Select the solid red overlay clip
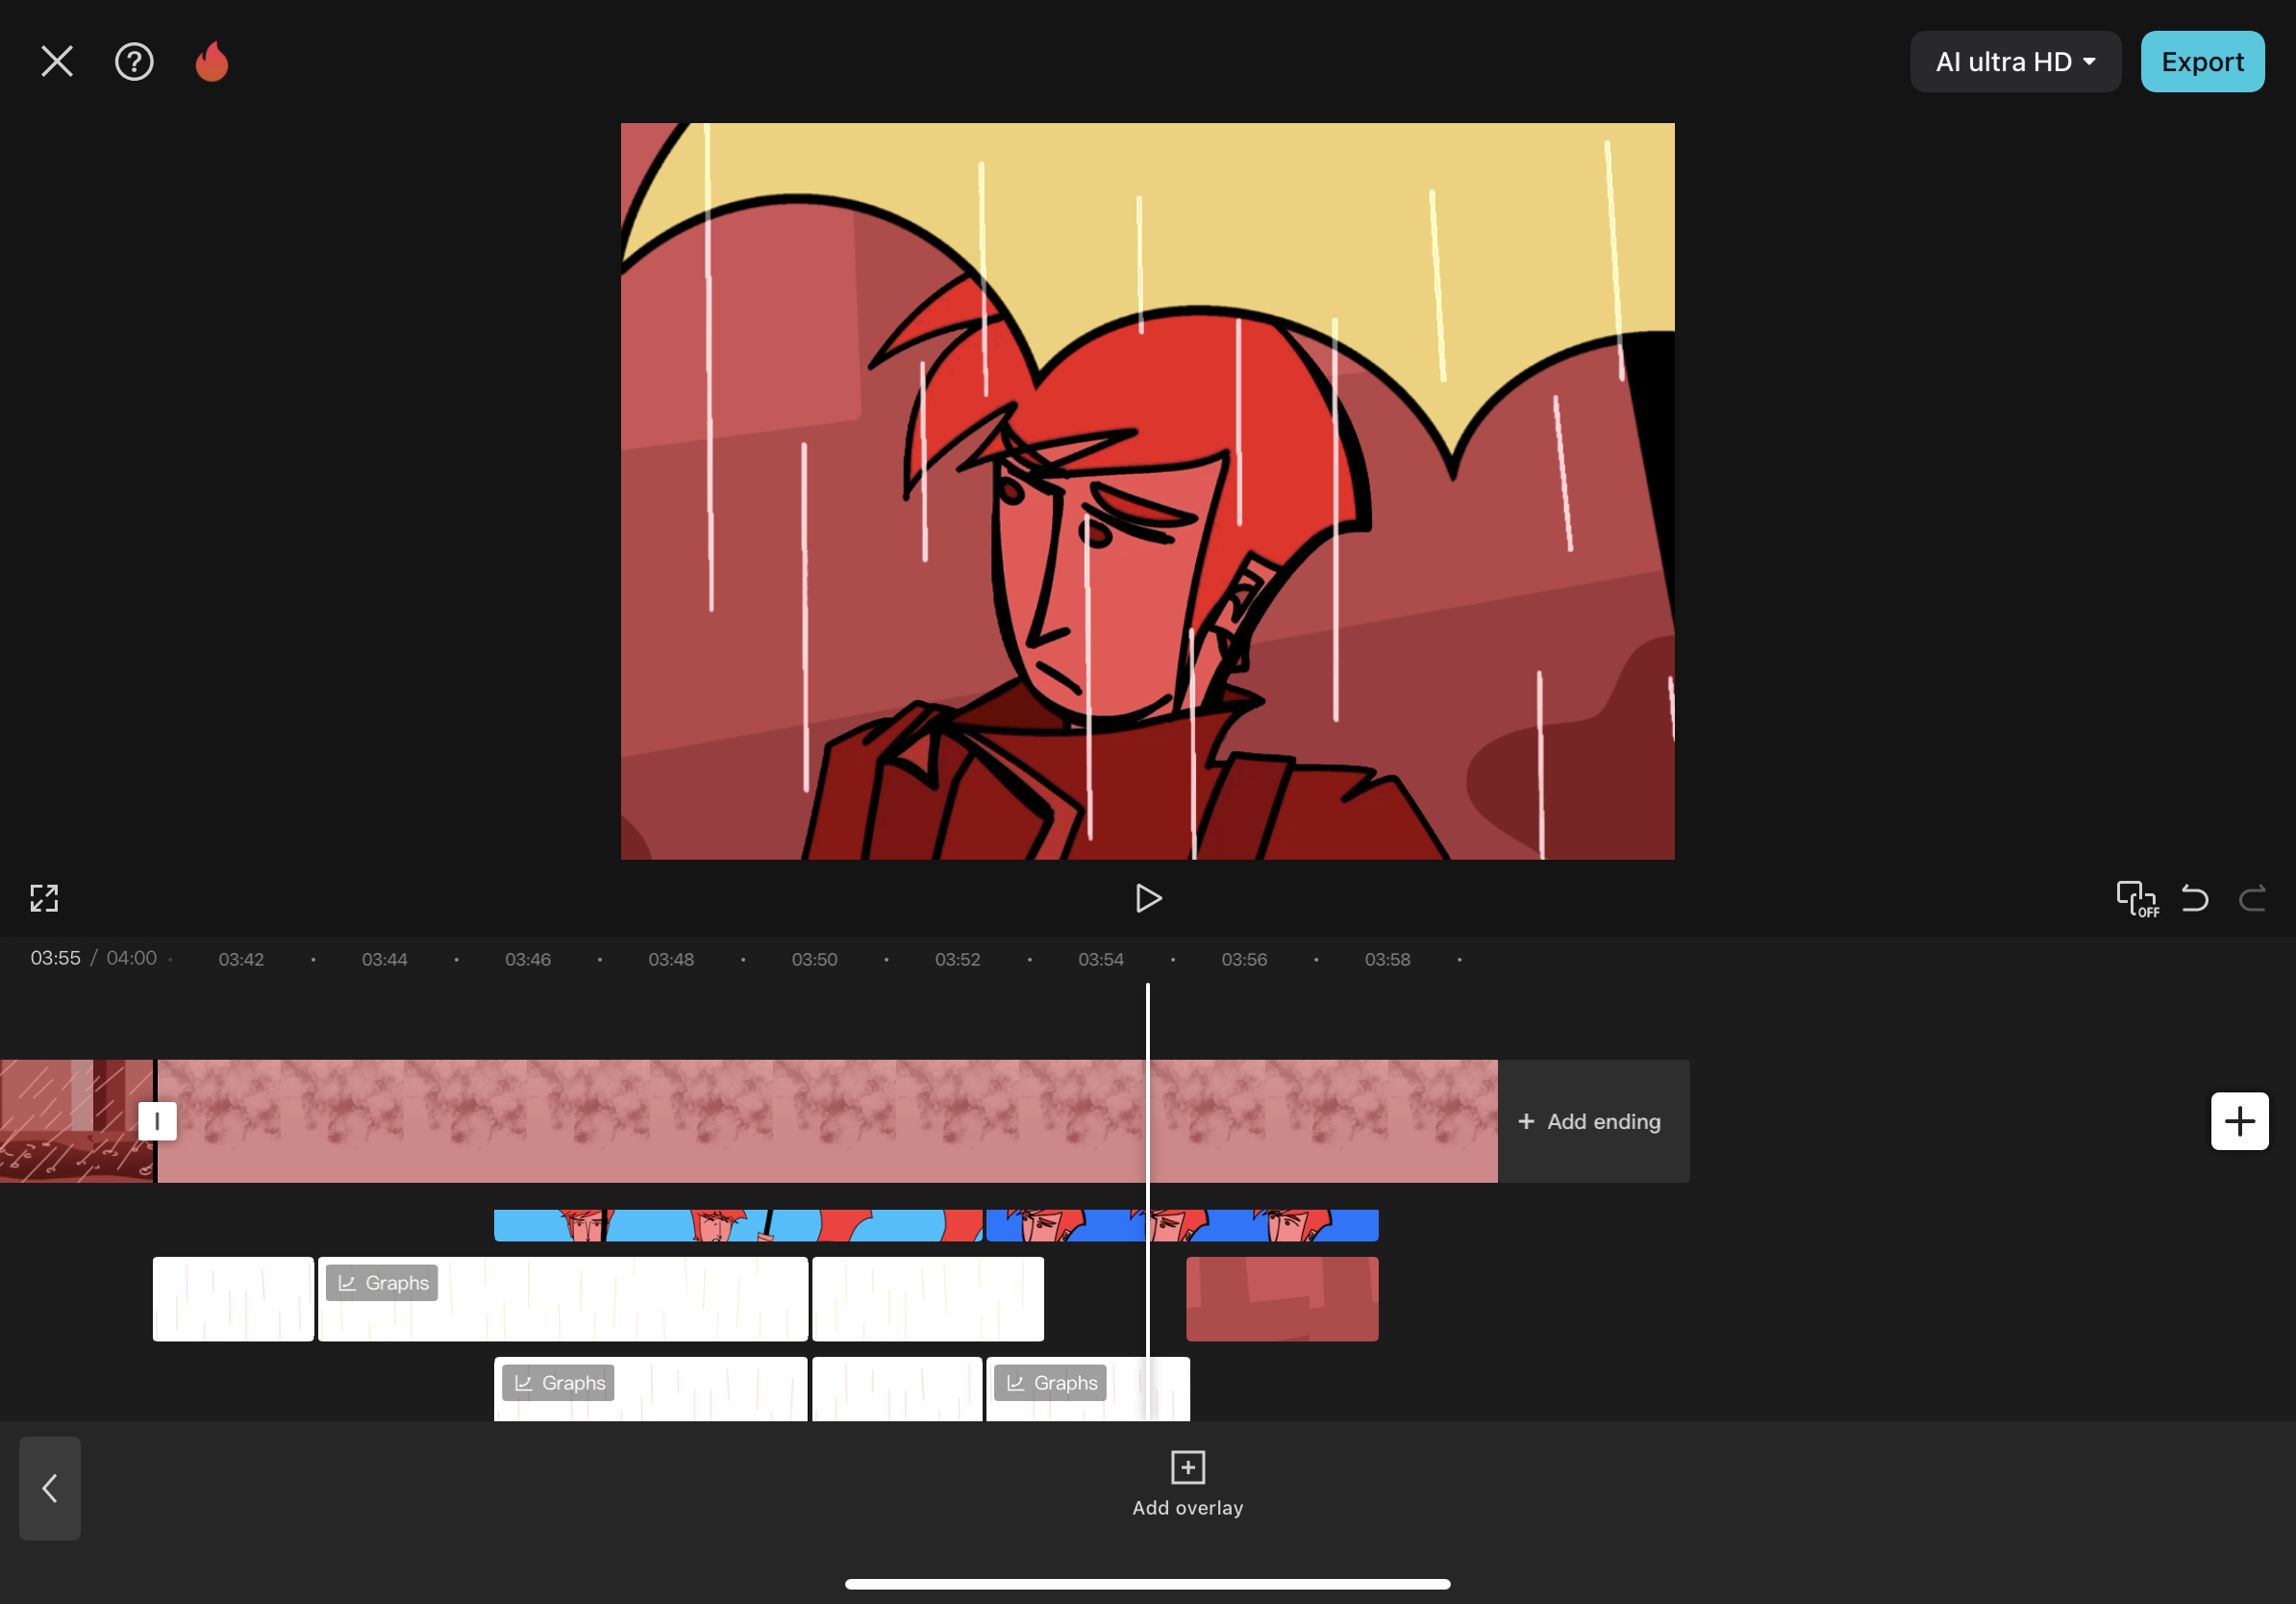Image resolution: width=2296 pixels, height=1604 pixels. point(1282,1299)
